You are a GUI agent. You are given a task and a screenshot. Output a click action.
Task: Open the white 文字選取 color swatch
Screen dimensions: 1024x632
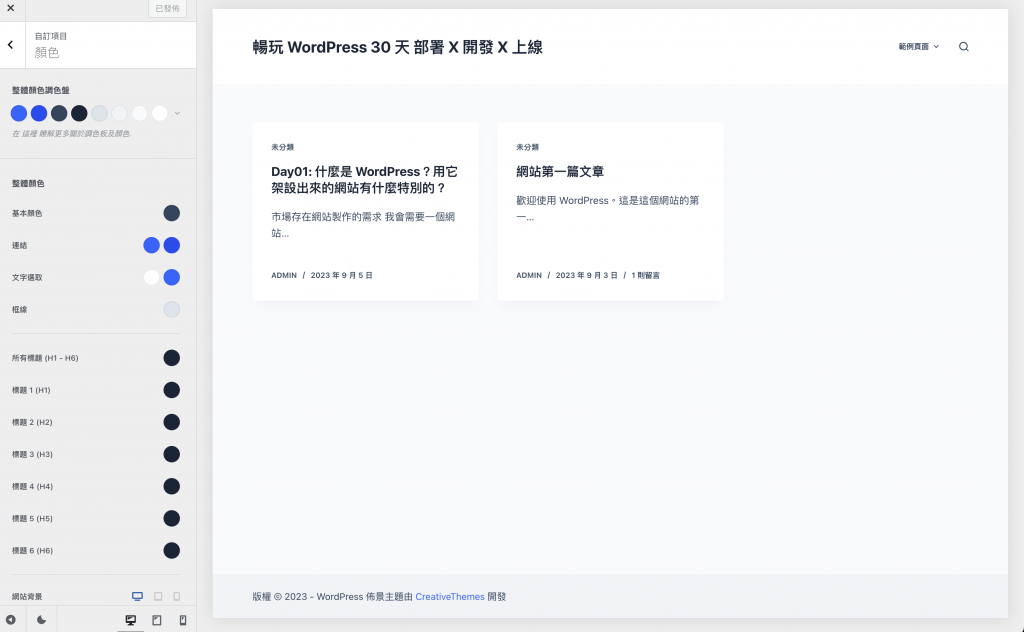[x=152, y=277]
